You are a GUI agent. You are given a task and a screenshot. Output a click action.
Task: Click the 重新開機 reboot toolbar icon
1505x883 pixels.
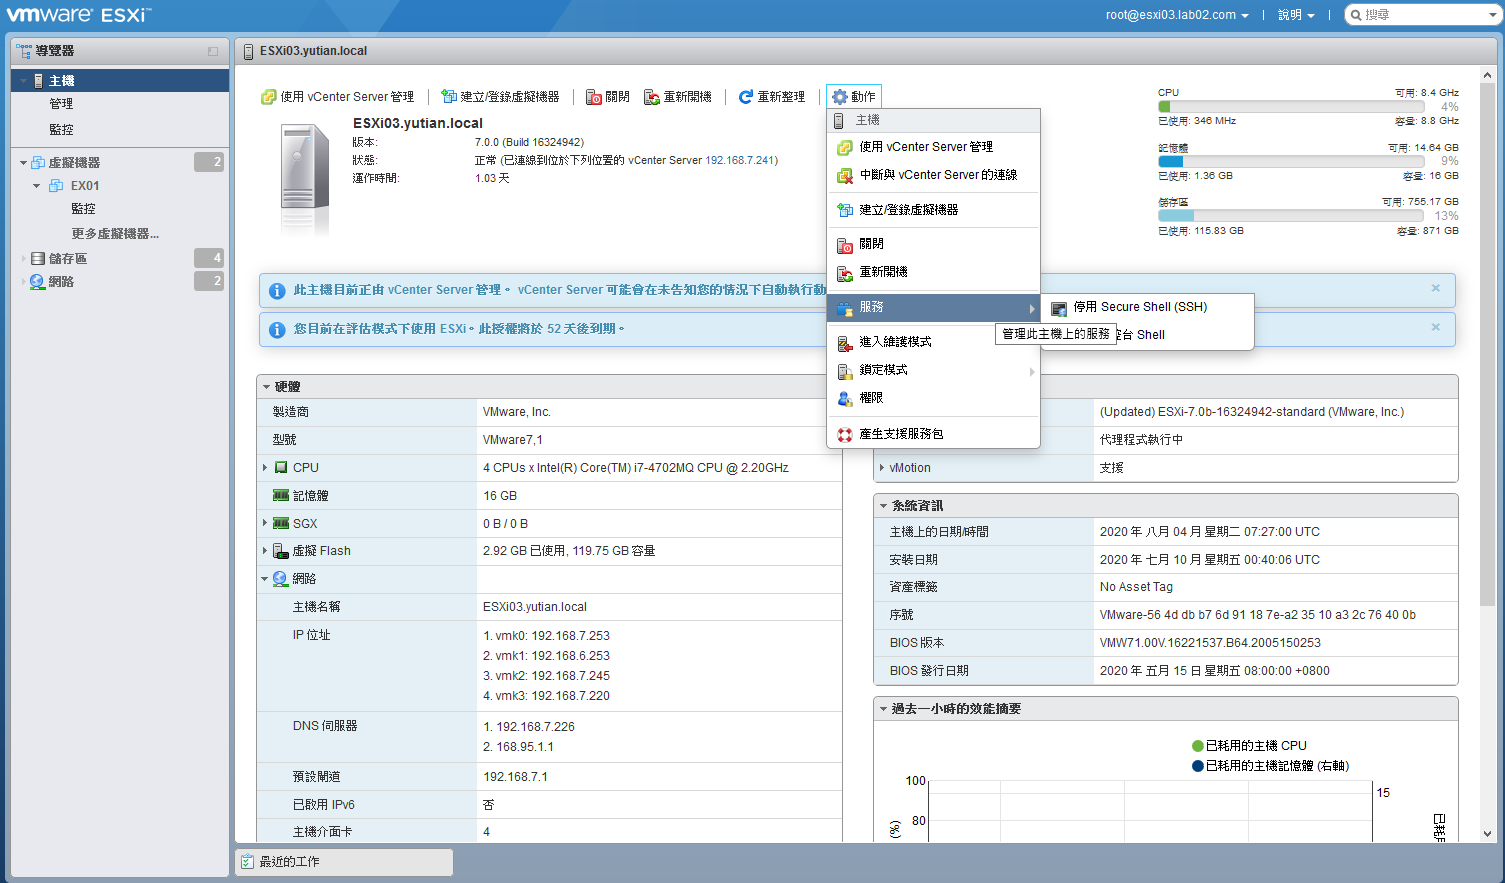point(652,97)
